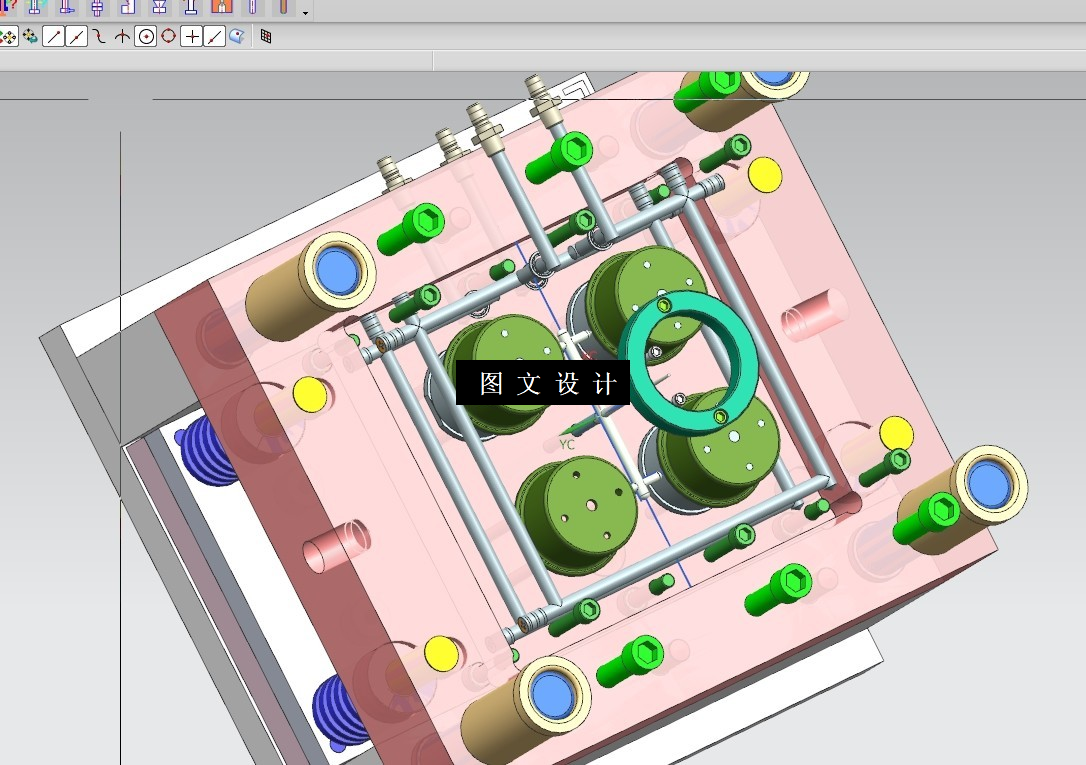The image size is (1086, 765).
Task: Toggle the Enable Snap Point option
Action: (8, 36)
